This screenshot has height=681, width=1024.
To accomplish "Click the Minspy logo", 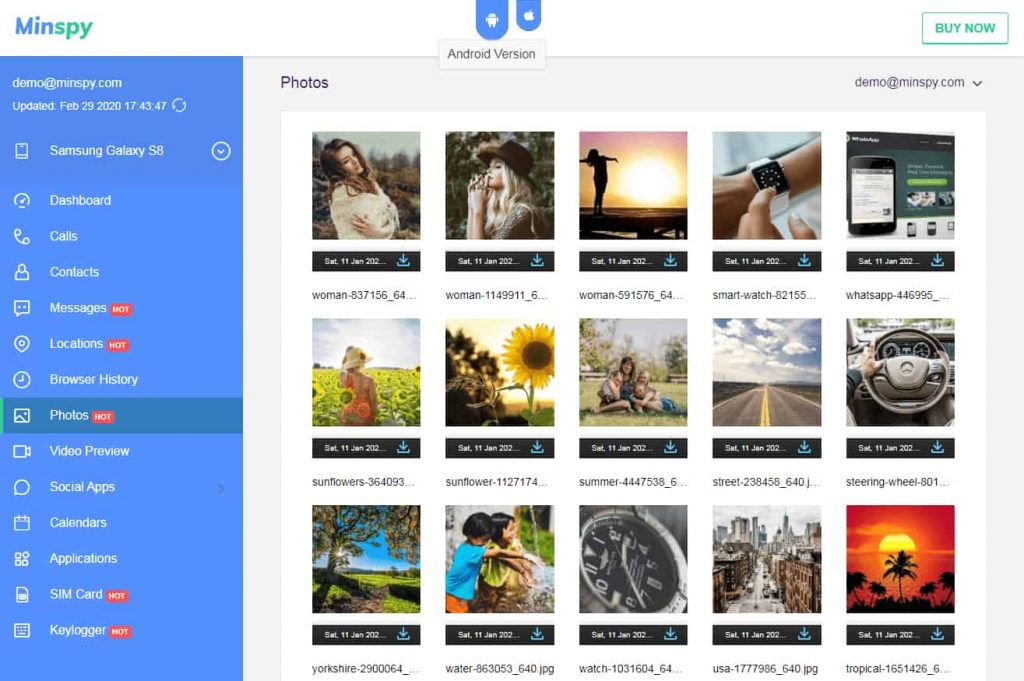I will (x=54, y=27).
